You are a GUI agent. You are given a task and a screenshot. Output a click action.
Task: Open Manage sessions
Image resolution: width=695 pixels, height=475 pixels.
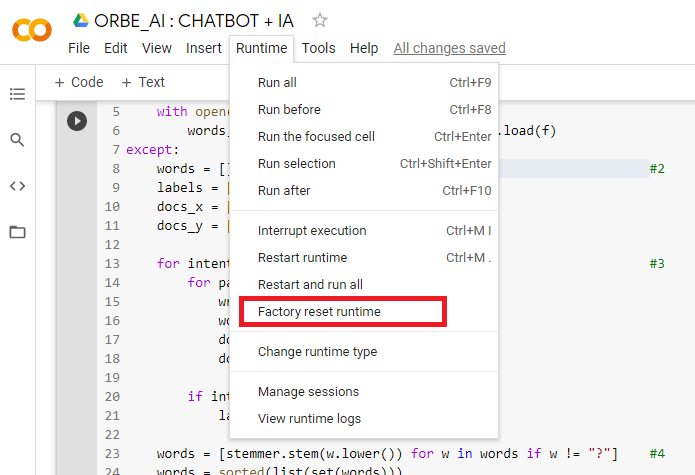point(364,392)
